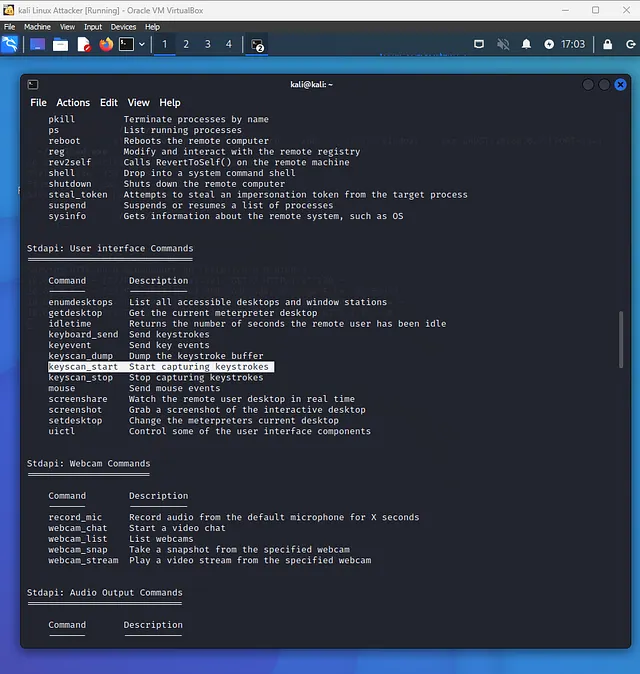Open VirtualBox File menu
This screenshot has height=674, width=640.
(x=9, y=27)
